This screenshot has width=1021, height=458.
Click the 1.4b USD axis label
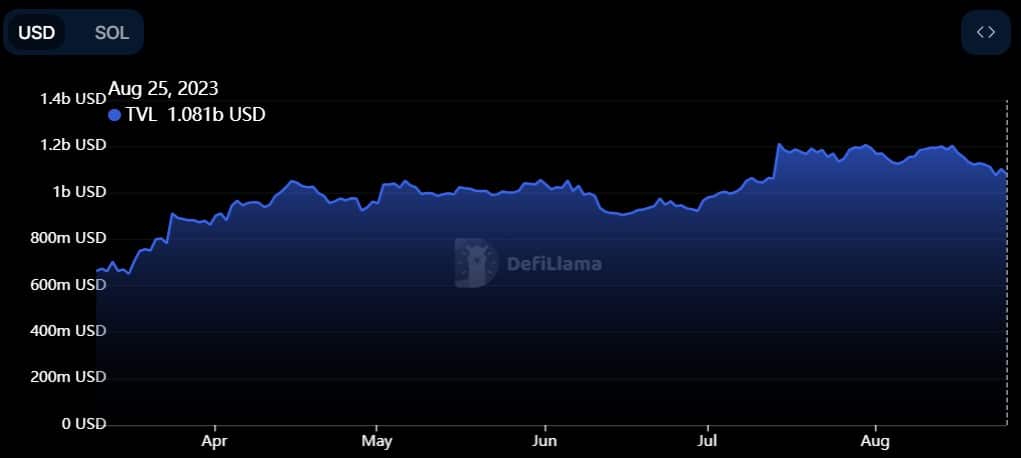point(73,99)
